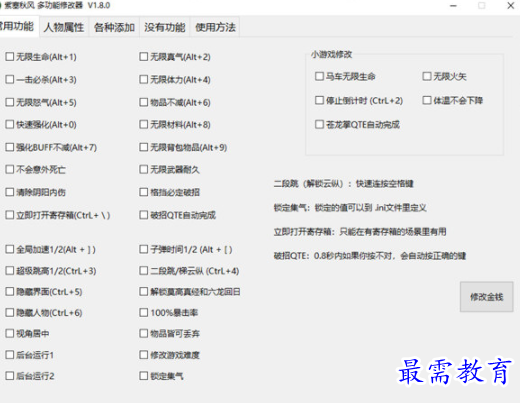Image resolution: width=520 pixels, height=403 pixels.
Task: Enable 无限生命 (Alt+1) checkbox
Action: [10, 57]
